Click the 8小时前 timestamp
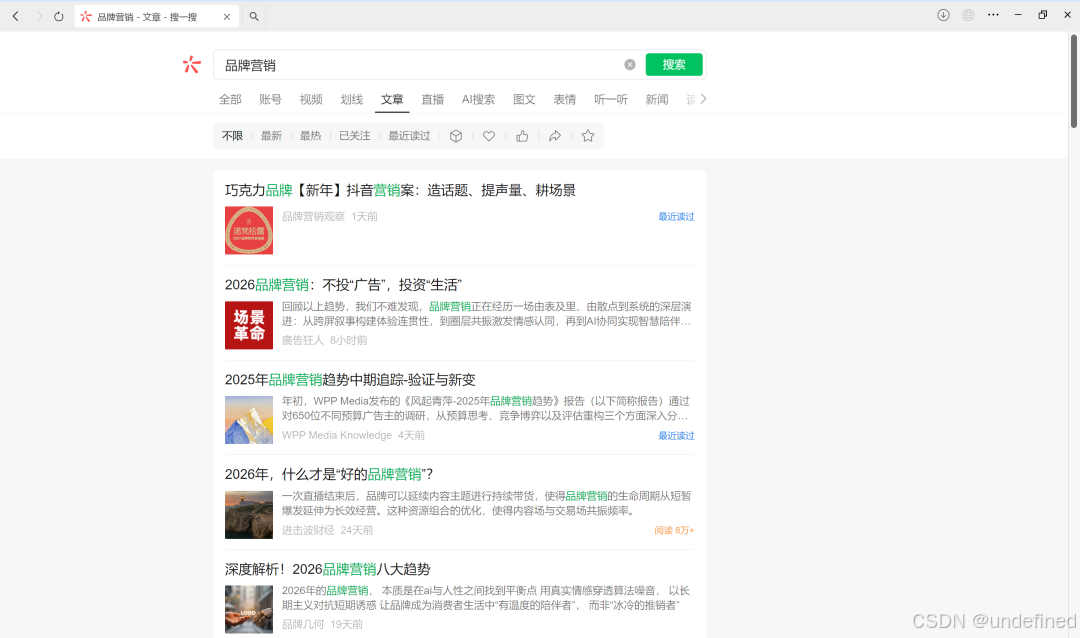This screenshot has width=1080, height=638. point(349,340)
